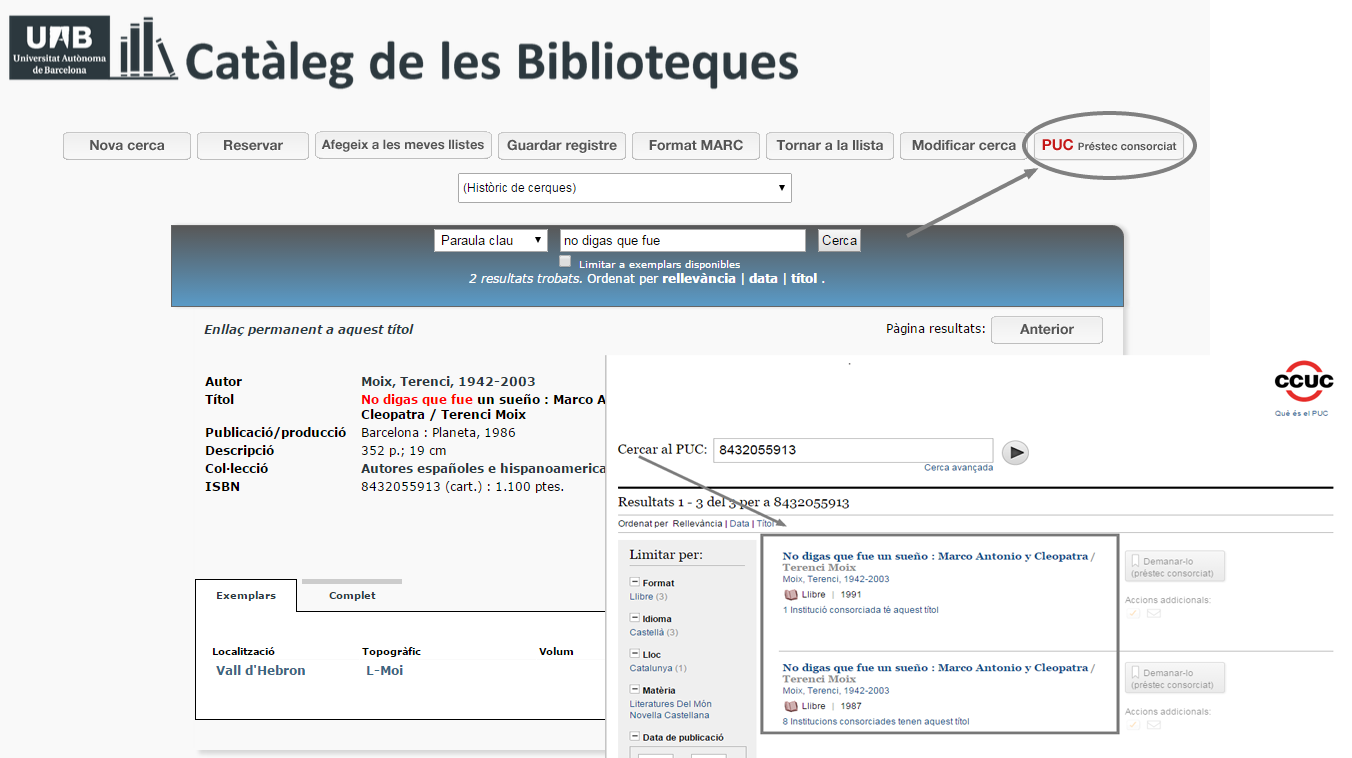1352x758 pixels.
Task: Click the library books icon in header
Action: [x=147, y=48]
